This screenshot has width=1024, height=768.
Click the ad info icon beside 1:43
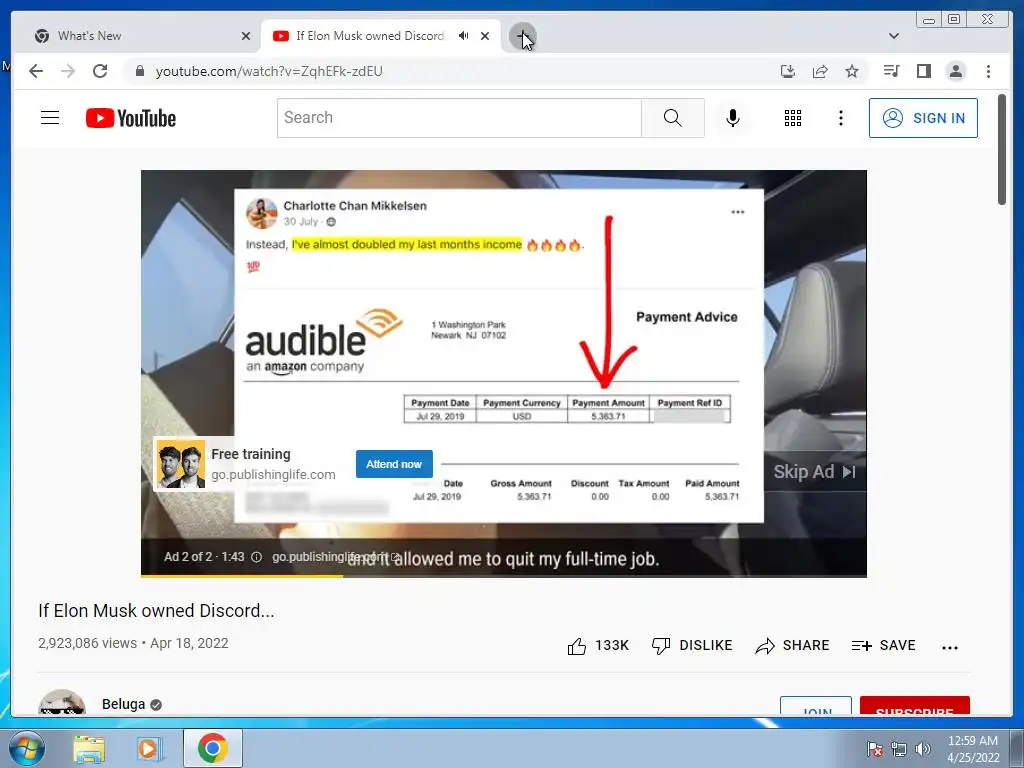click(257, 557)
